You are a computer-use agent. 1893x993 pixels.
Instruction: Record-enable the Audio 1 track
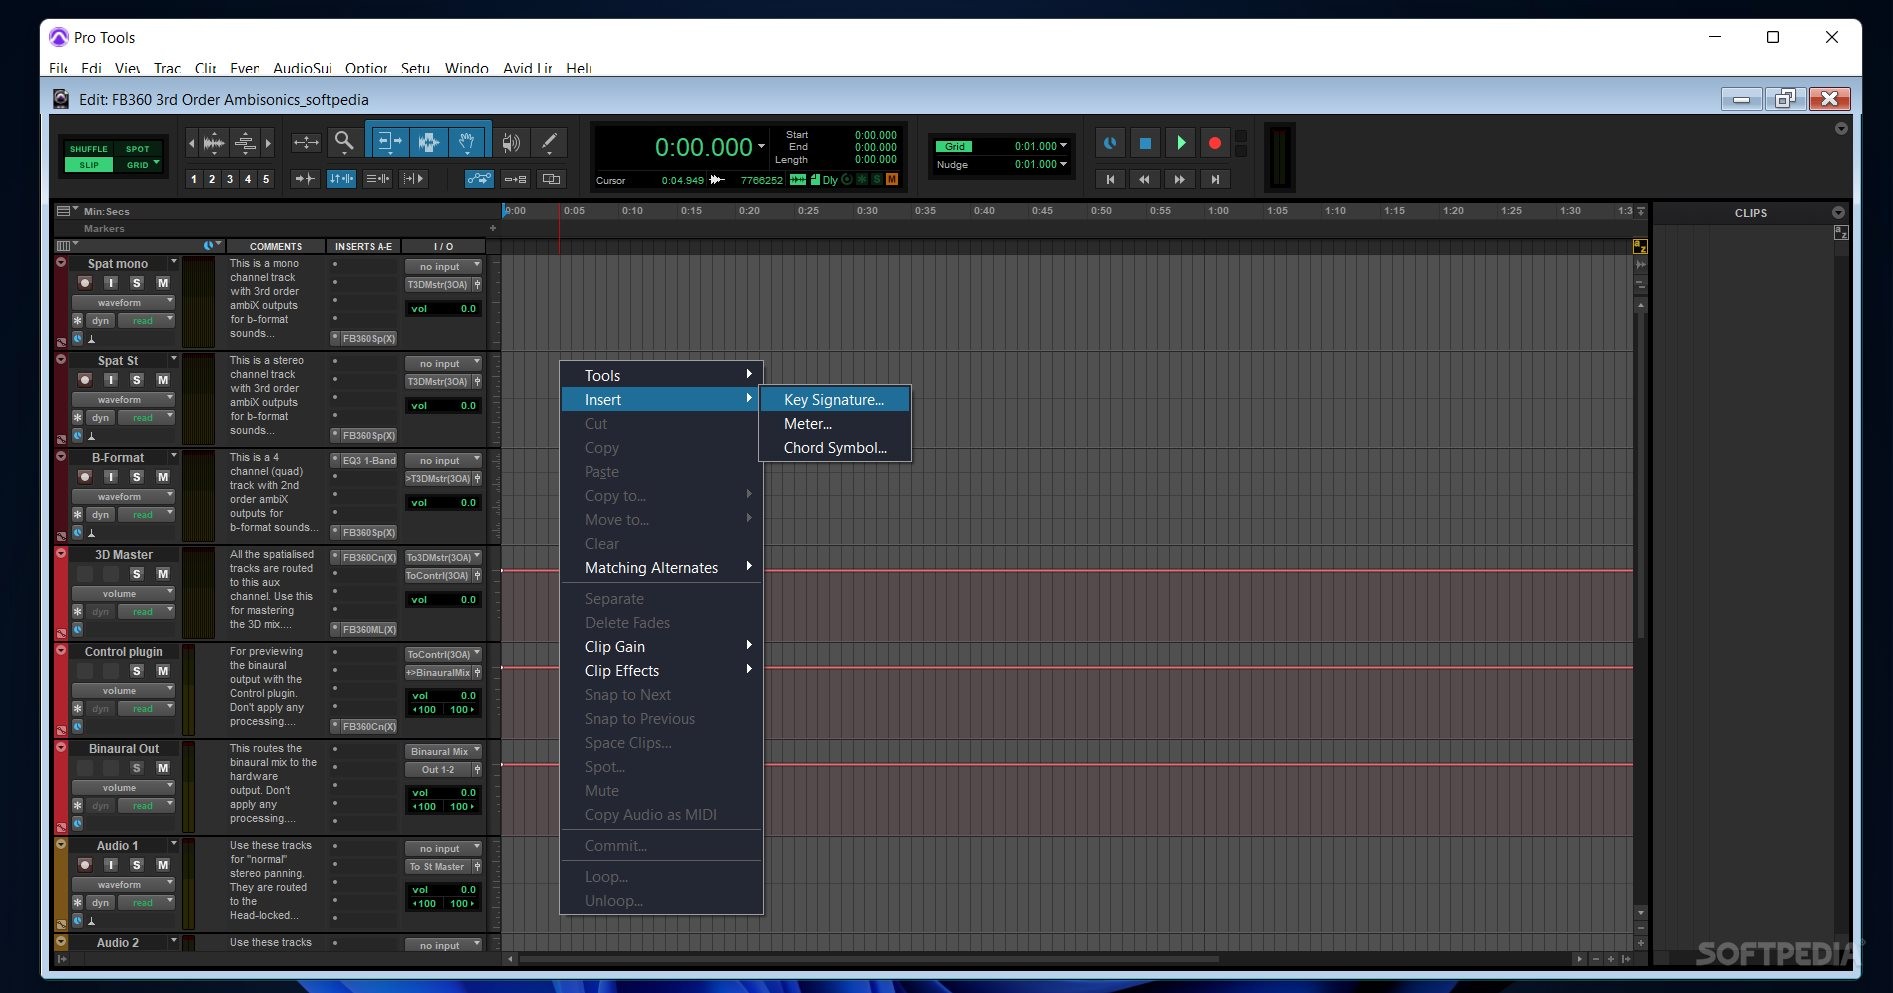(85, 865)
